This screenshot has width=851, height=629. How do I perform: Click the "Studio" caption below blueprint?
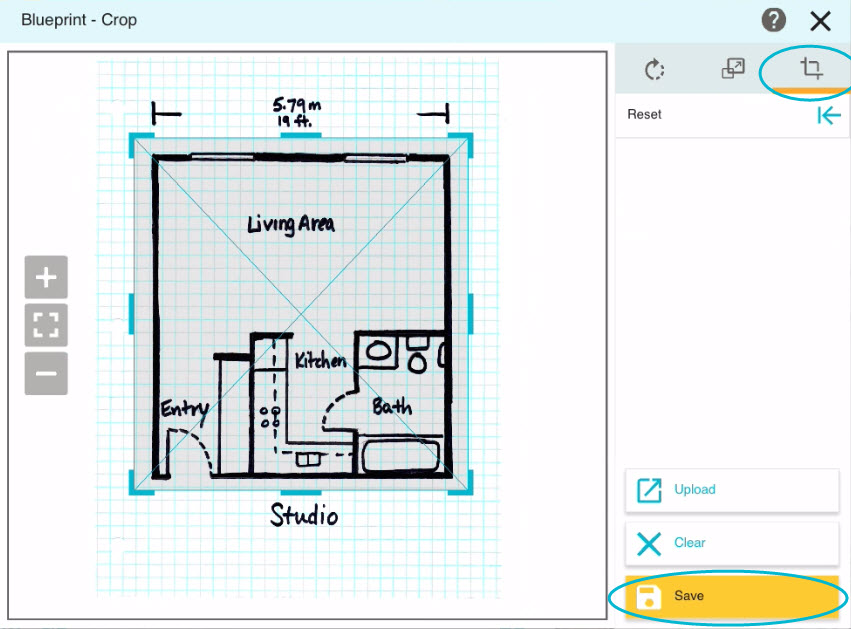pos(304,515)
